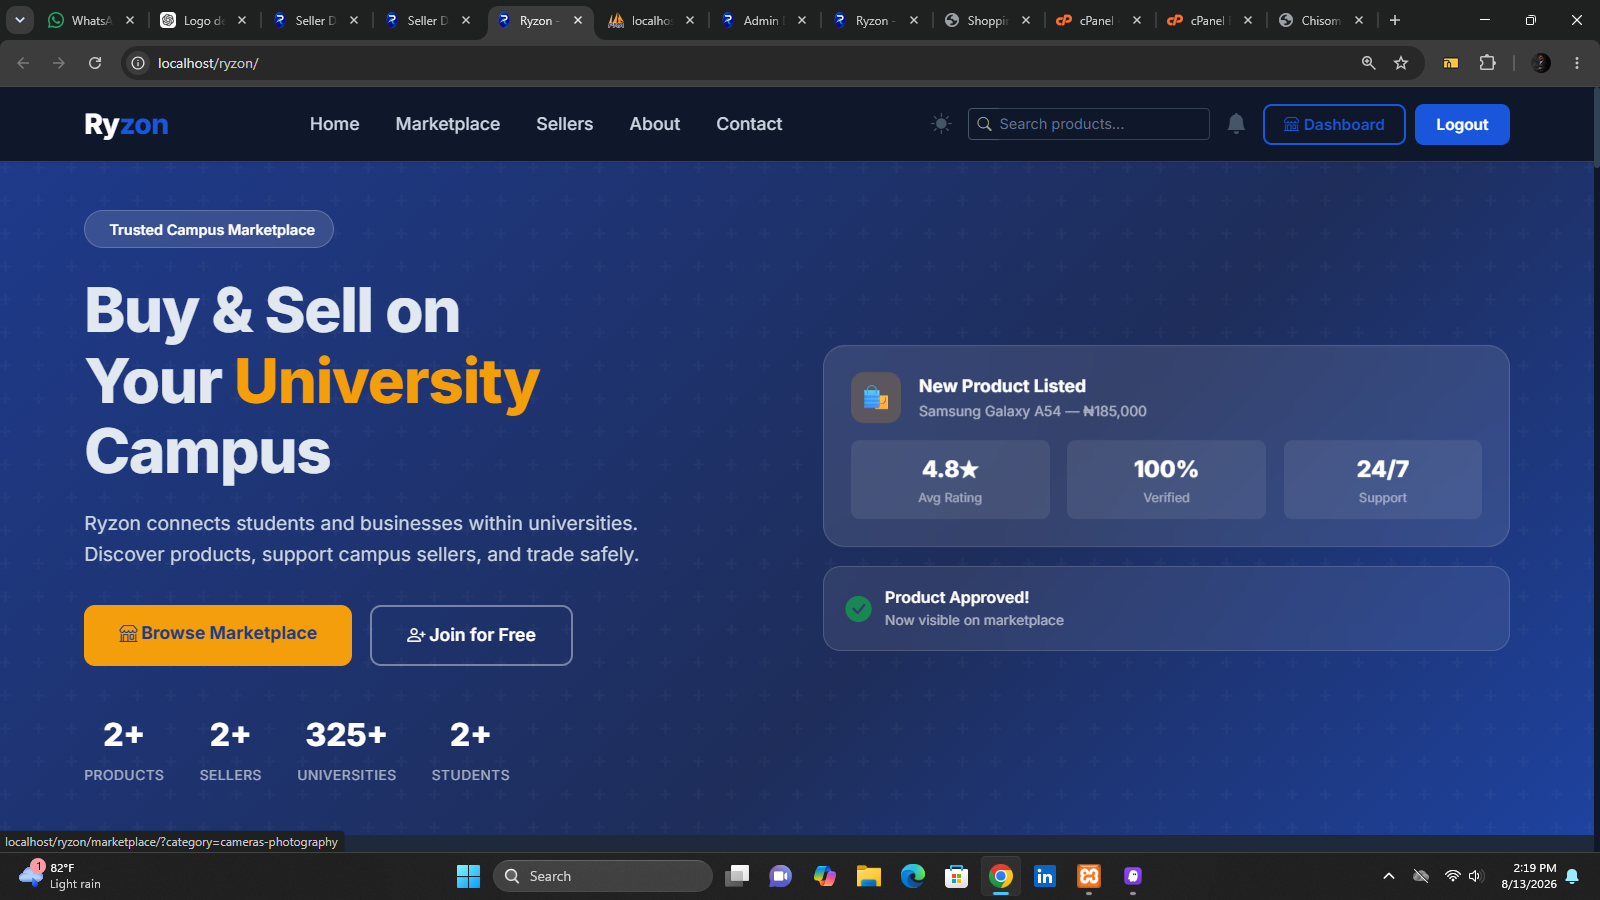Click the Ryzon logo

point(126,124)
